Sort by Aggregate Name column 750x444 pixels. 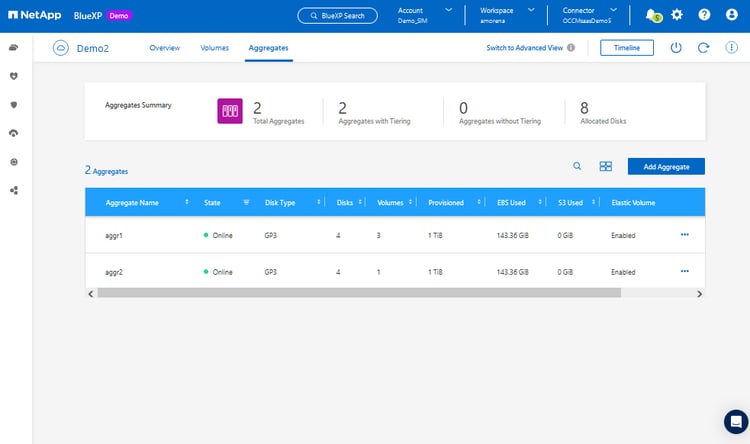[187, 202]
